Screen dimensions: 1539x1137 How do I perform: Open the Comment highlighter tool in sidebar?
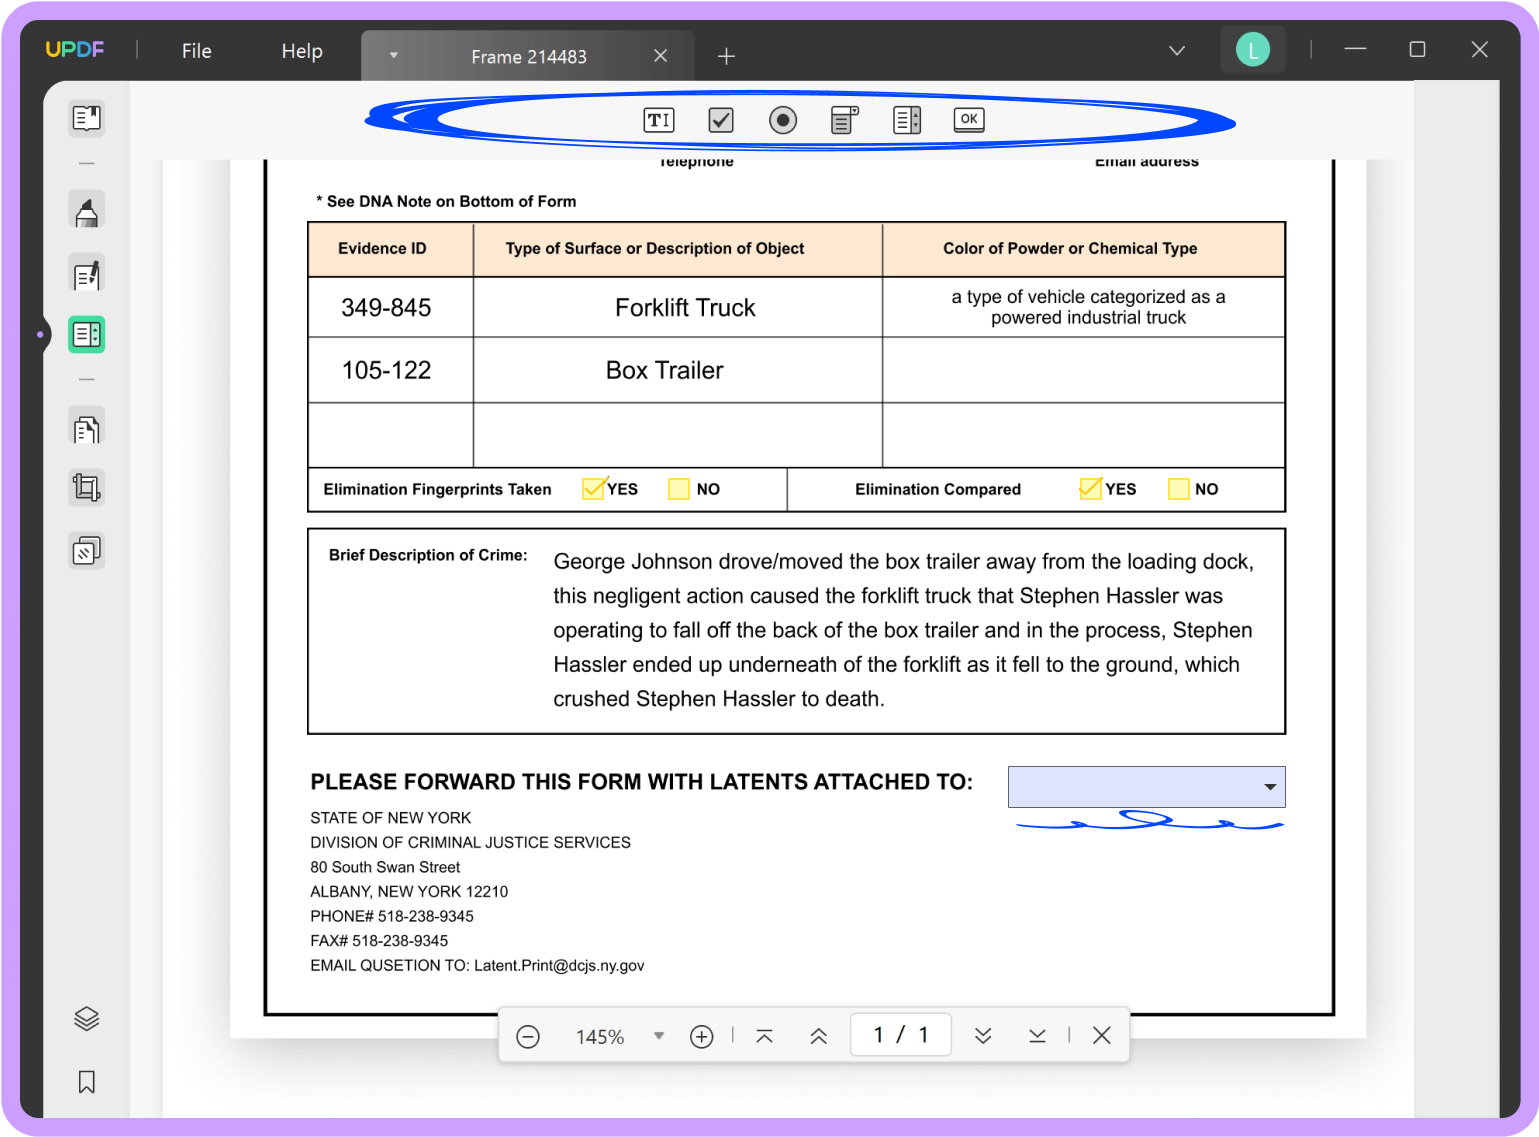(86, 209)
